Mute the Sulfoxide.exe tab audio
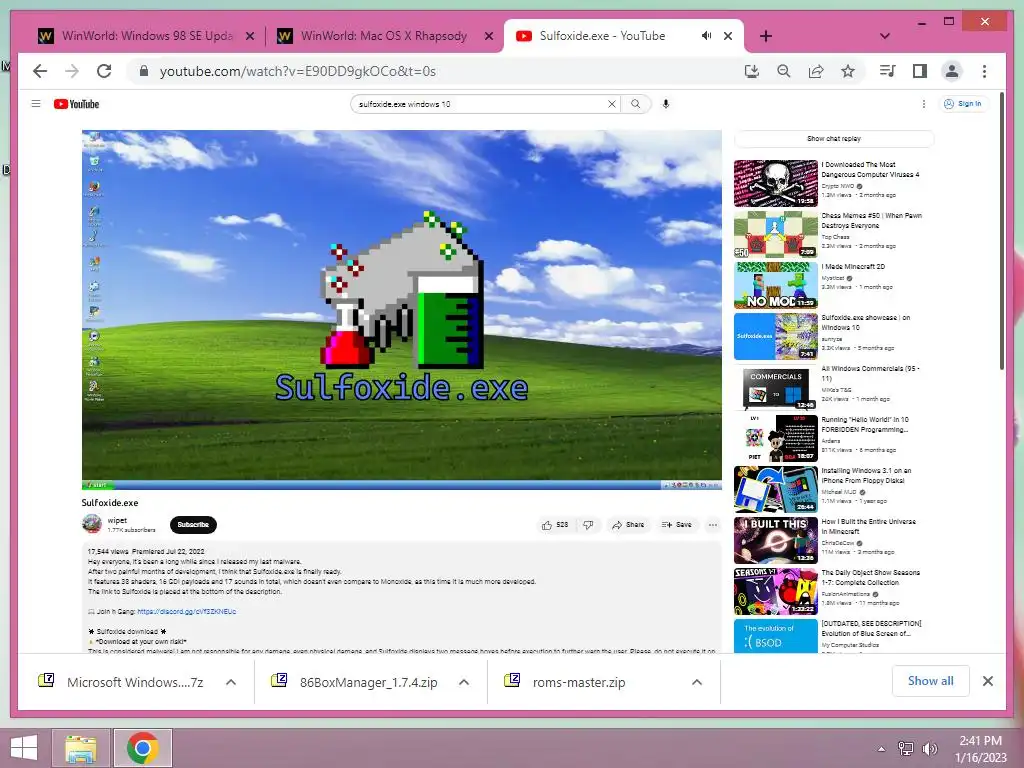Image resolution: width=1024 pixels, height=768 pixels. pos(707,36)
